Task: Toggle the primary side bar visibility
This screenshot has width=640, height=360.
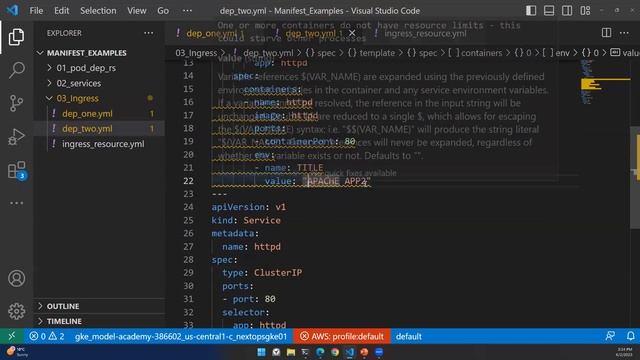Action: 531,11
